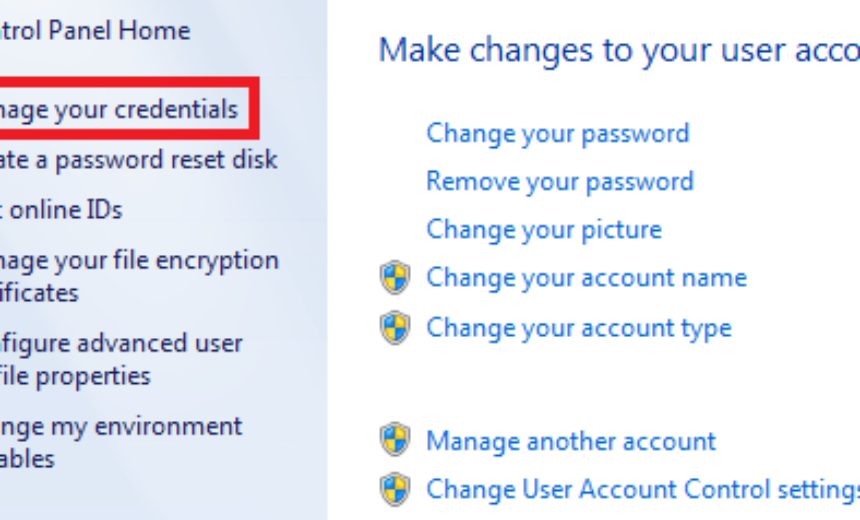This screenshot has width=860, height=520.
Task: Select Create a password reset disk
Action: point(139,160)
